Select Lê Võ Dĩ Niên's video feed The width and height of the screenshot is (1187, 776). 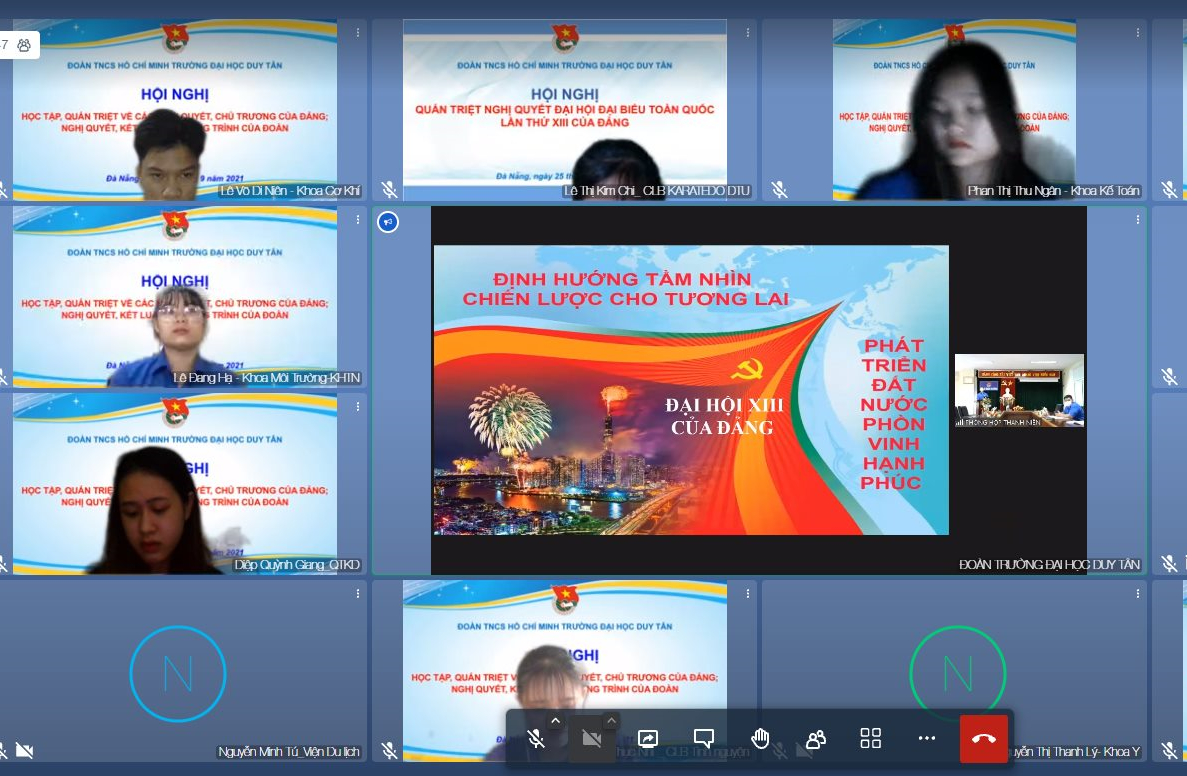point(175,110)
